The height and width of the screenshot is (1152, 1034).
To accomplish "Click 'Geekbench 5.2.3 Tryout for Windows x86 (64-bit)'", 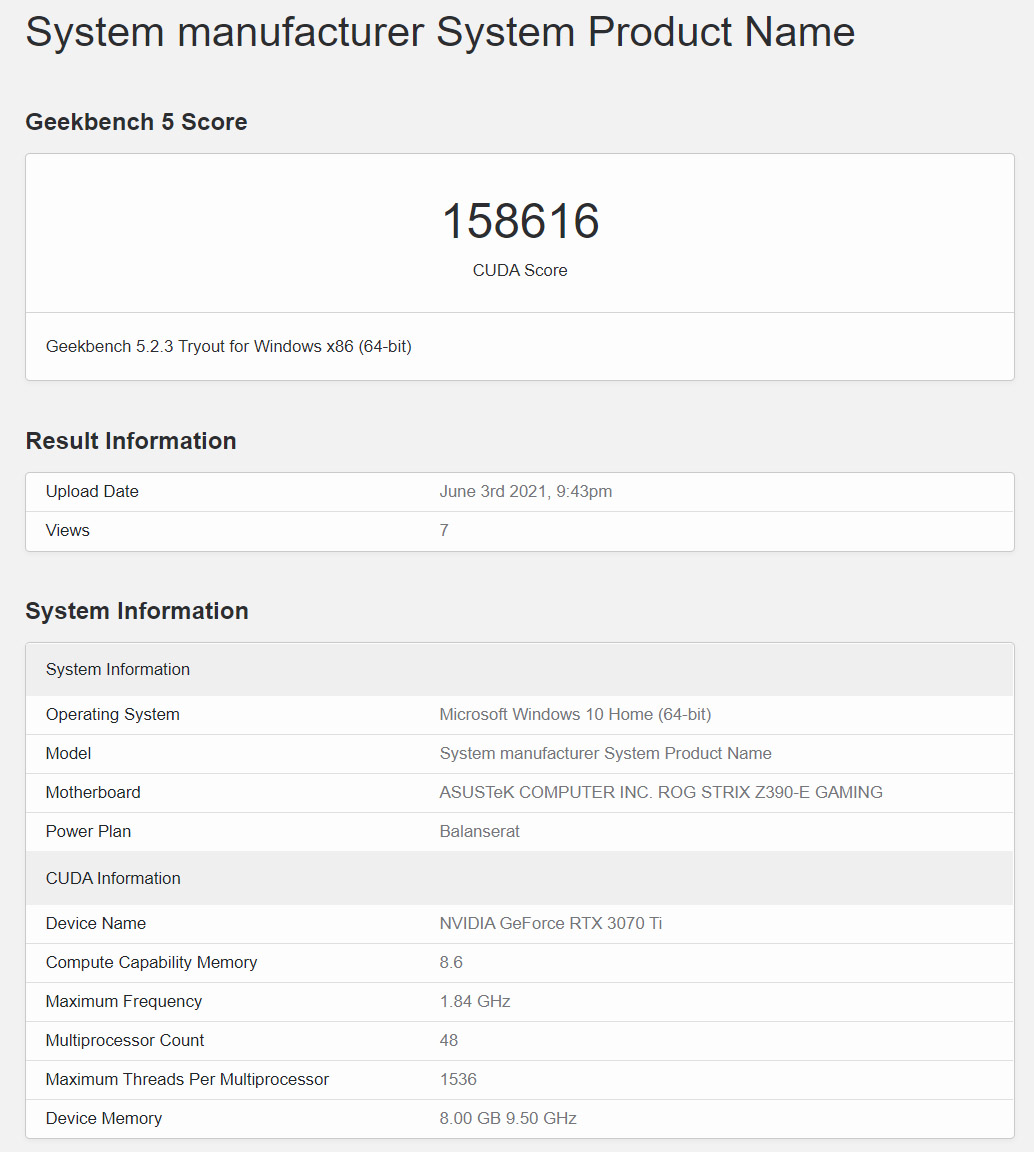I will pyautogui.click(x=229, y=346).
